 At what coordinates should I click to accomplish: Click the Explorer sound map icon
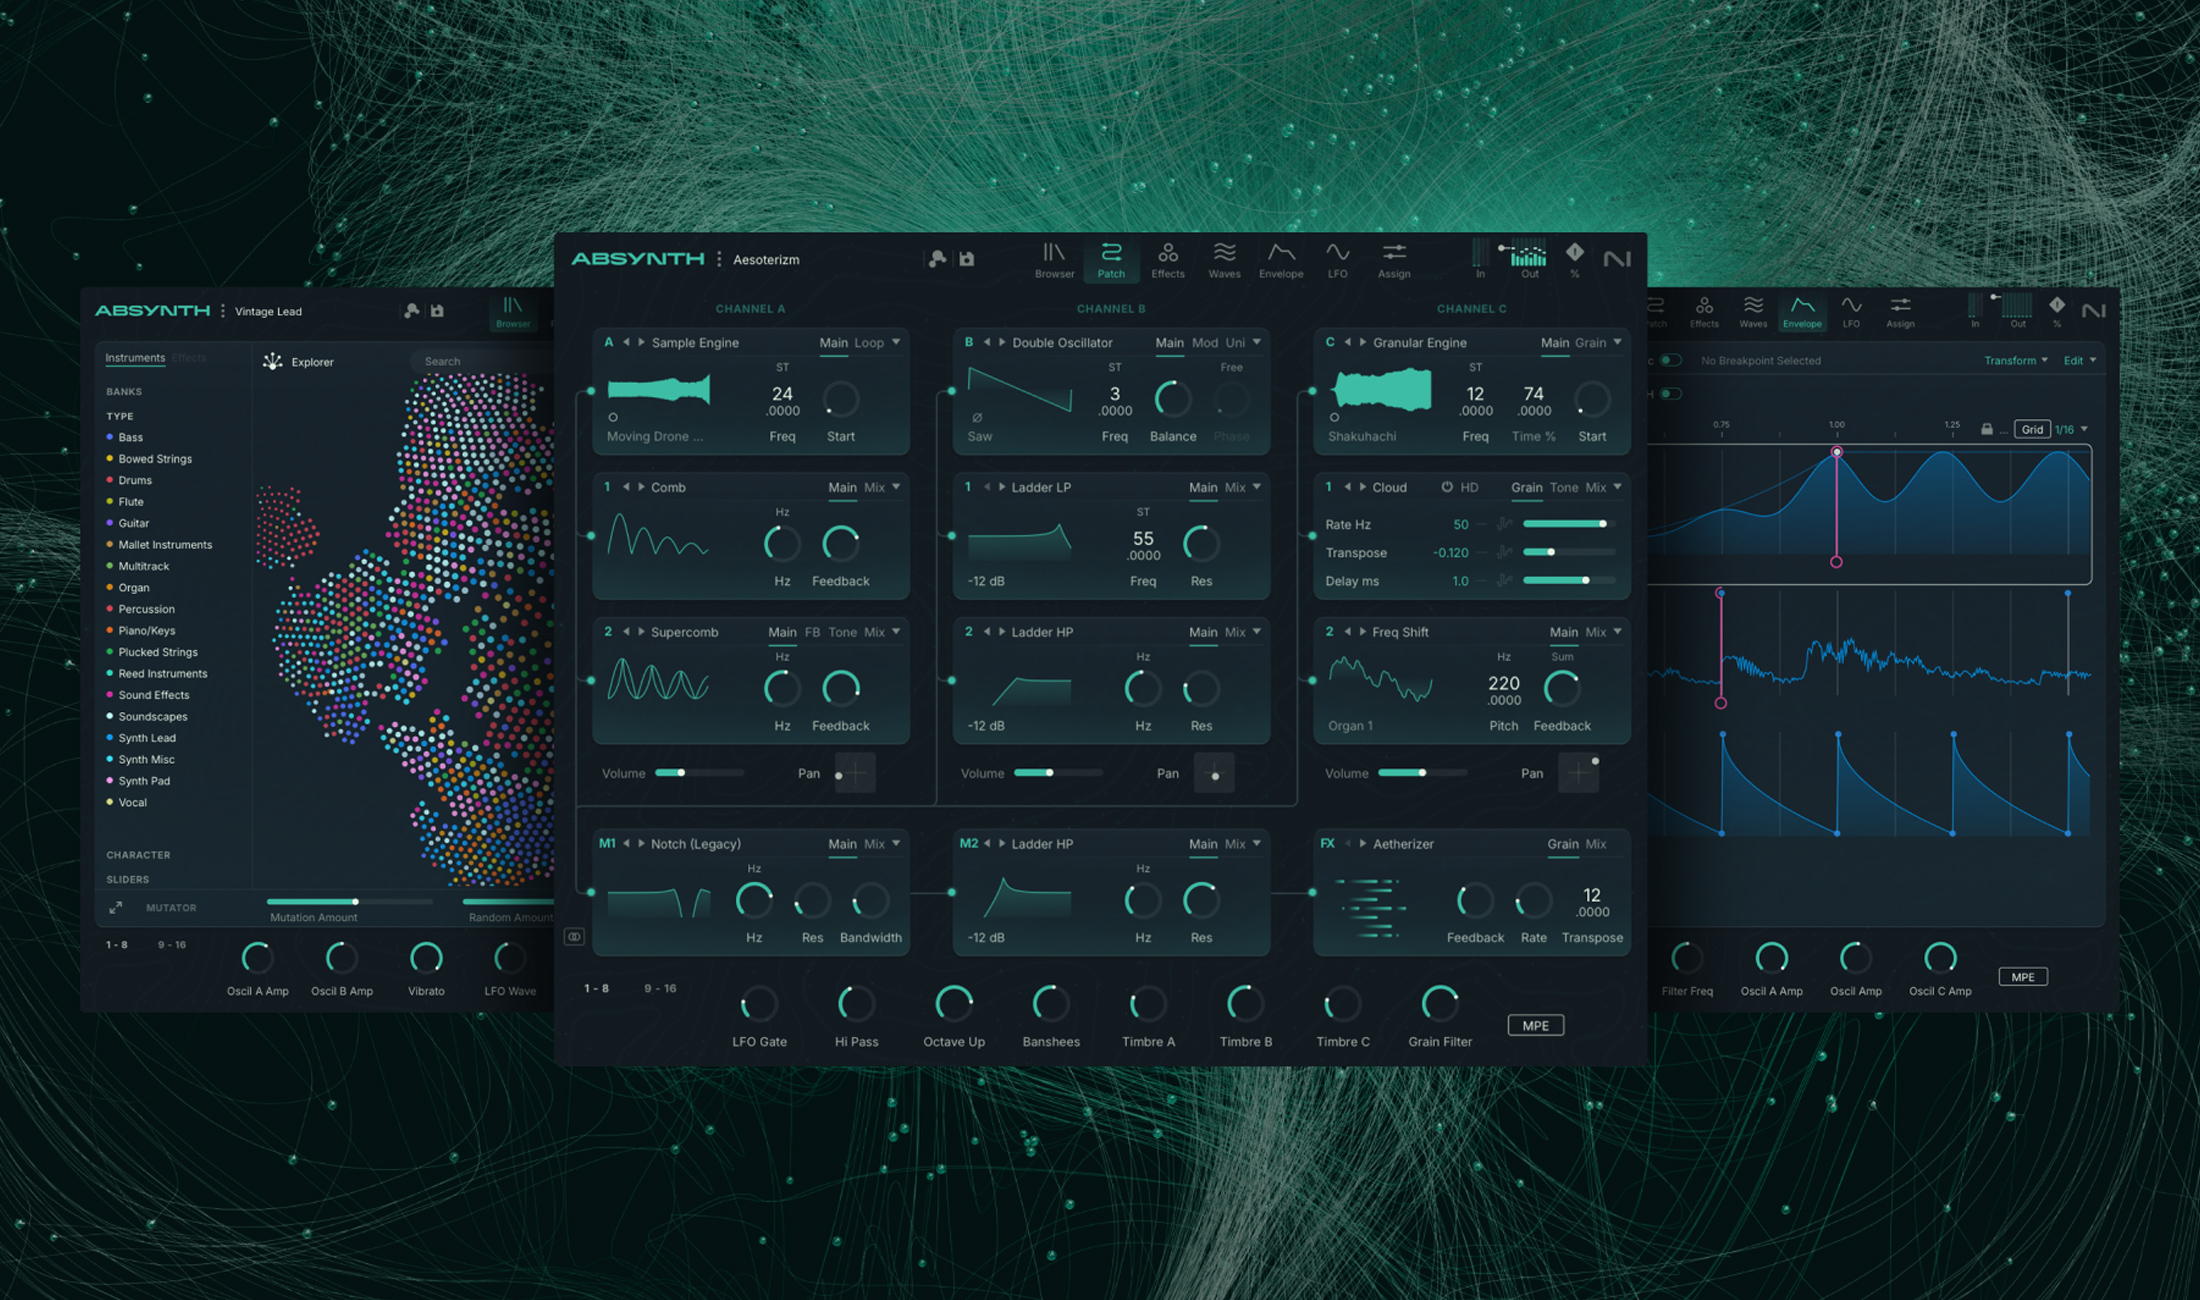(272, 361)
